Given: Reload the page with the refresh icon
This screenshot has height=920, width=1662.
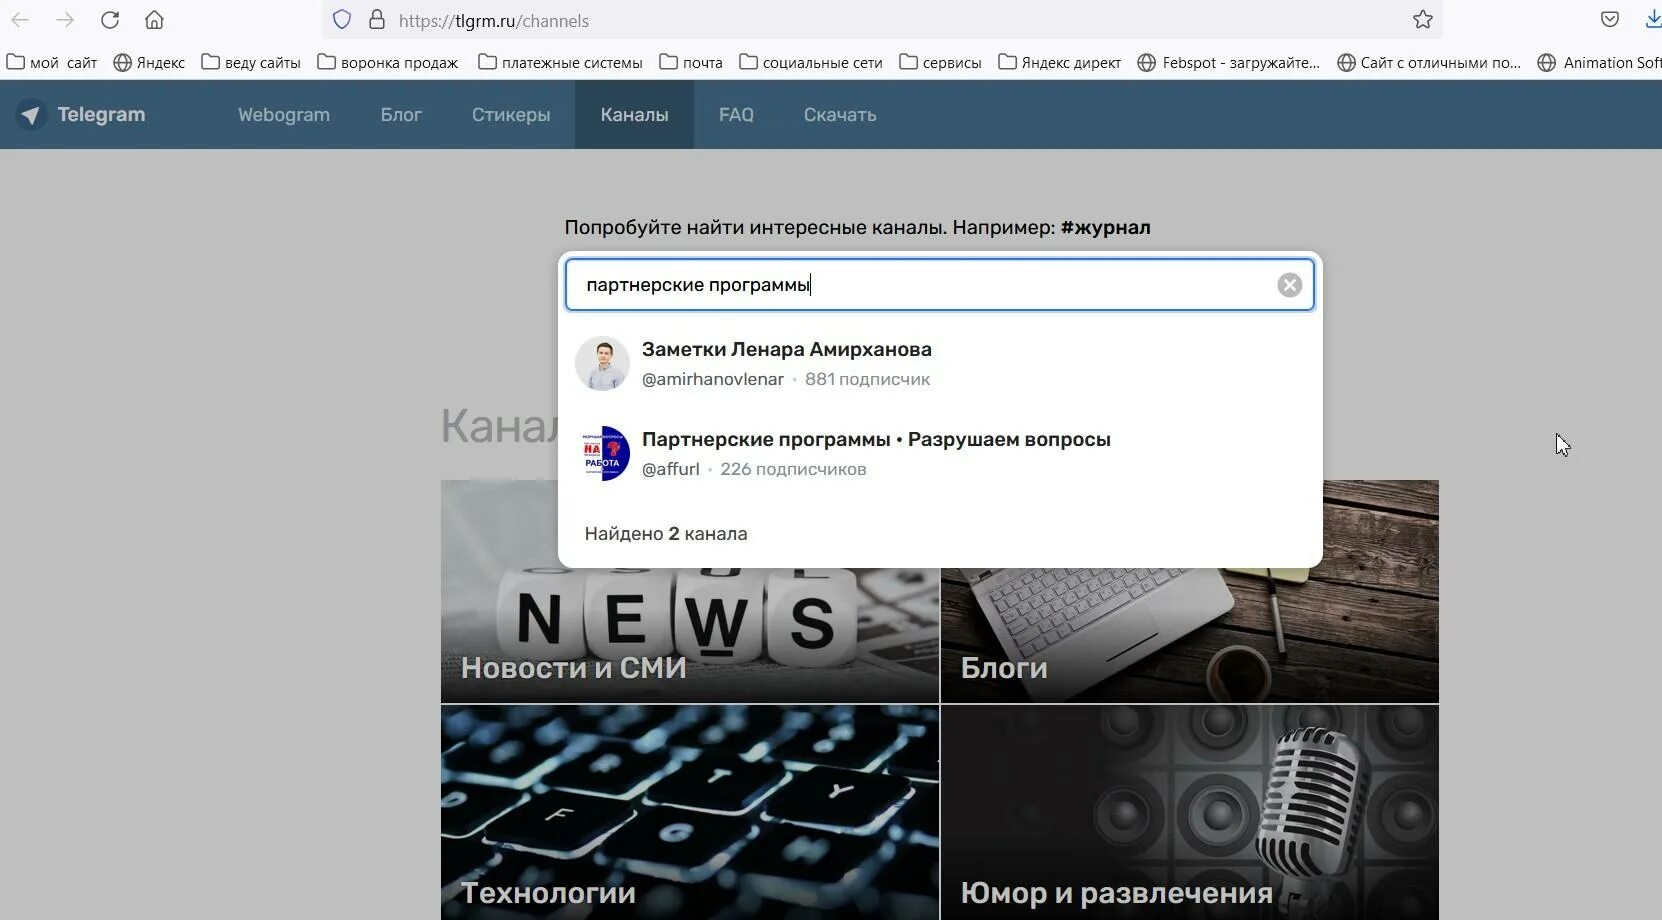Looking at the screenshot, I should point(110,20).
